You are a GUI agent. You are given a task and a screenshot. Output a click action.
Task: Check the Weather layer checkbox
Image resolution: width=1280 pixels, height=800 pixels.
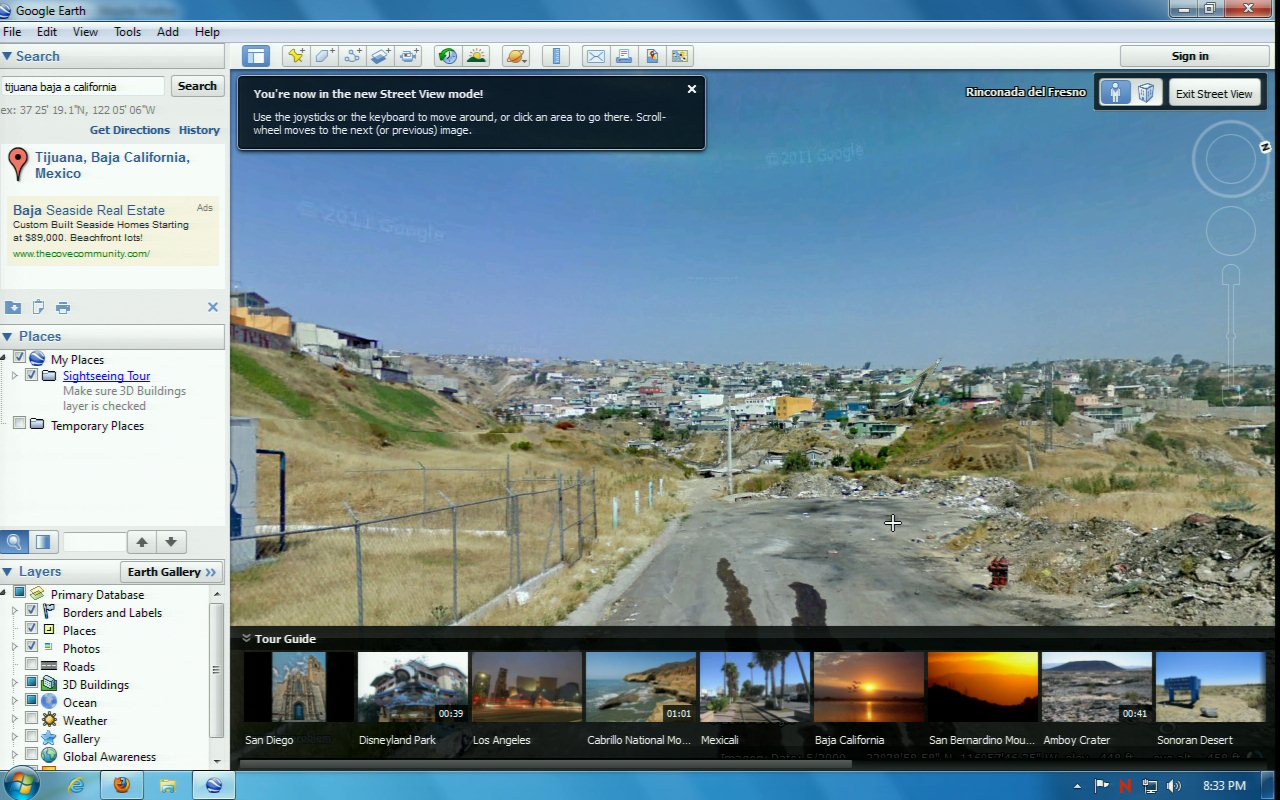[32, 720]
